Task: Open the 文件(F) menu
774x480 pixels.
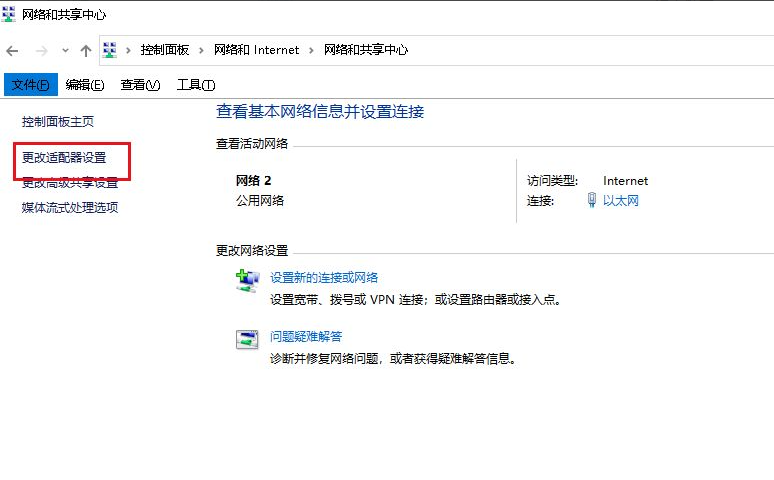Action: coord(31,85)
